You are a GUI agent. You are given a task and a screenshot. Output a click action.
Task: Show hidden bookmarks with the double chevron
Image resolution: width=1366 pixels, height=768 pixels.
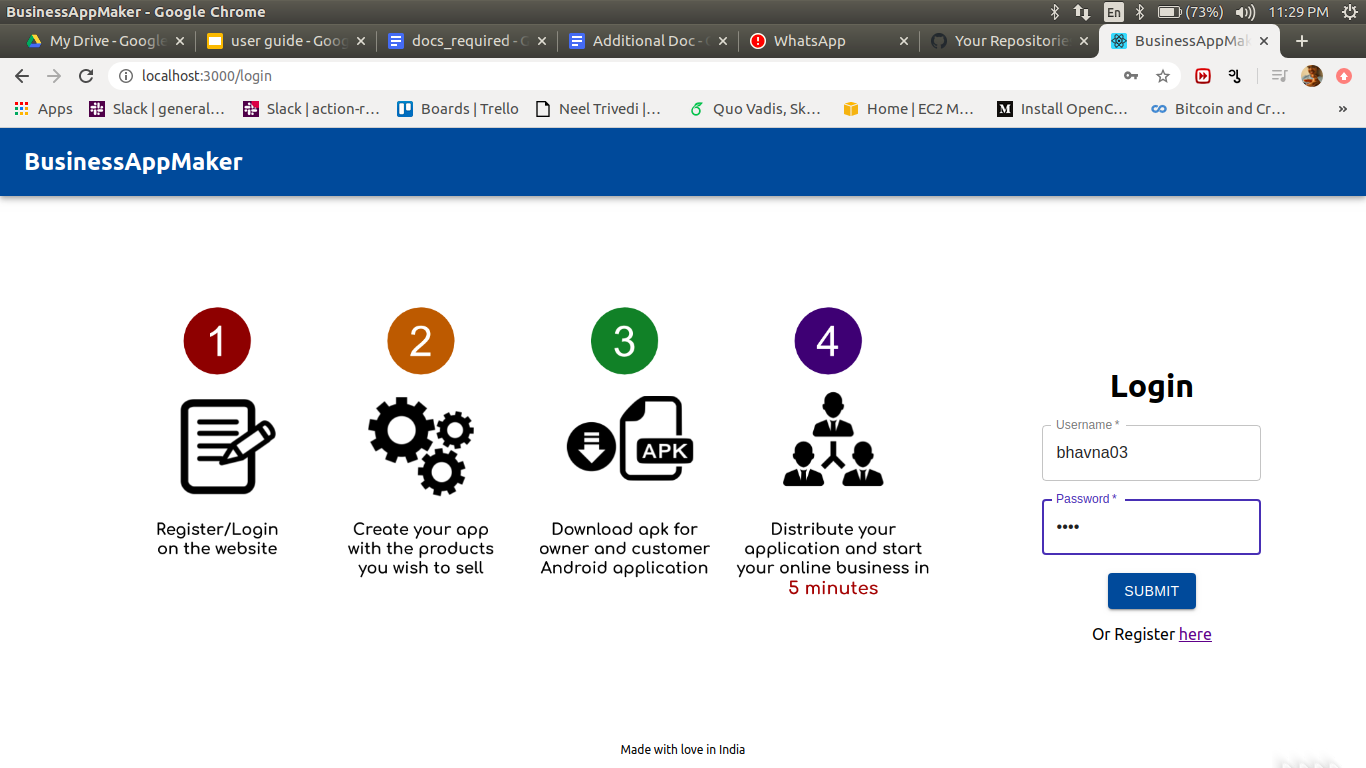(x=1343, y=109)
